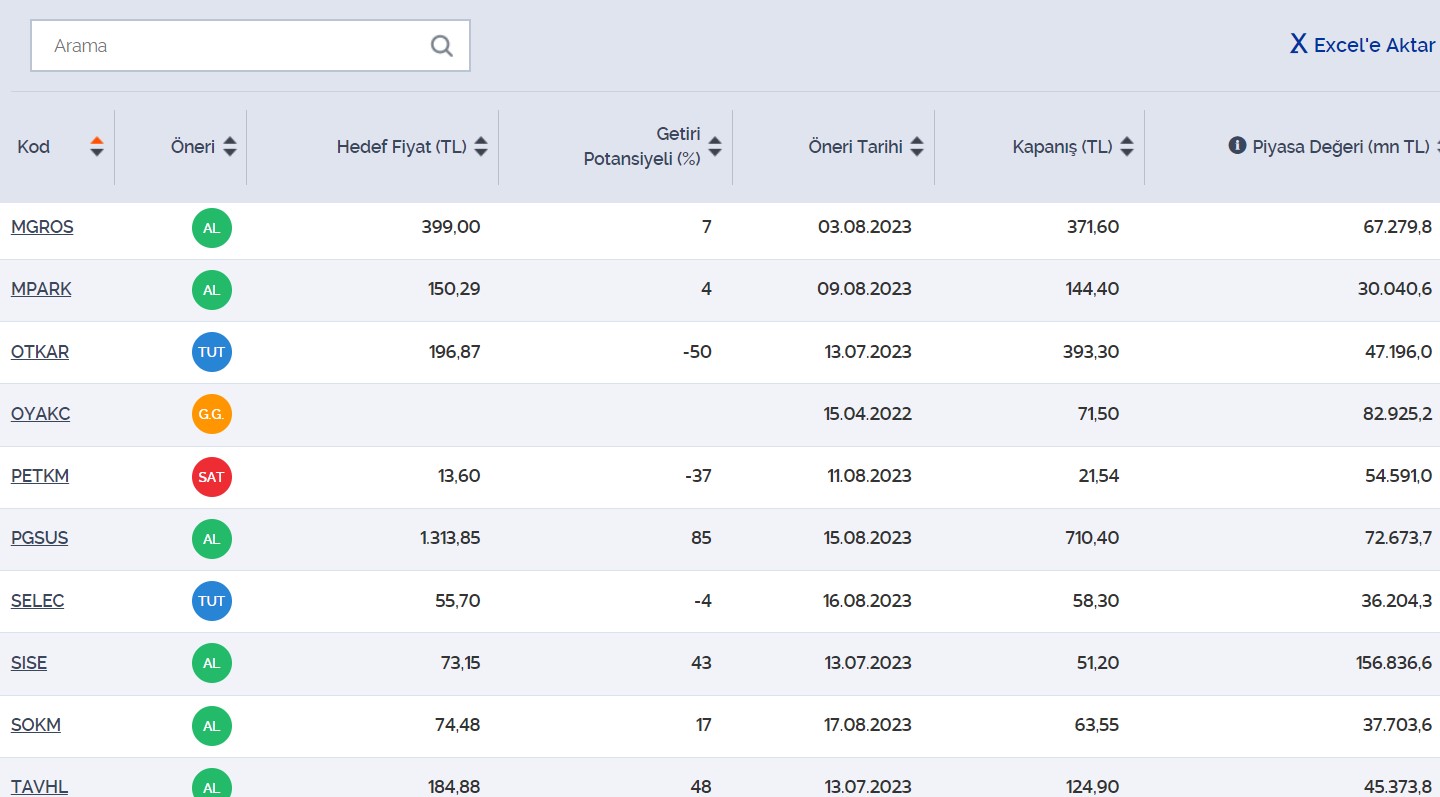The width and height of the screenshot is (1440, 797).
Task: Sort by Kapanış (TL) column
Action: tap(1127, 147)
